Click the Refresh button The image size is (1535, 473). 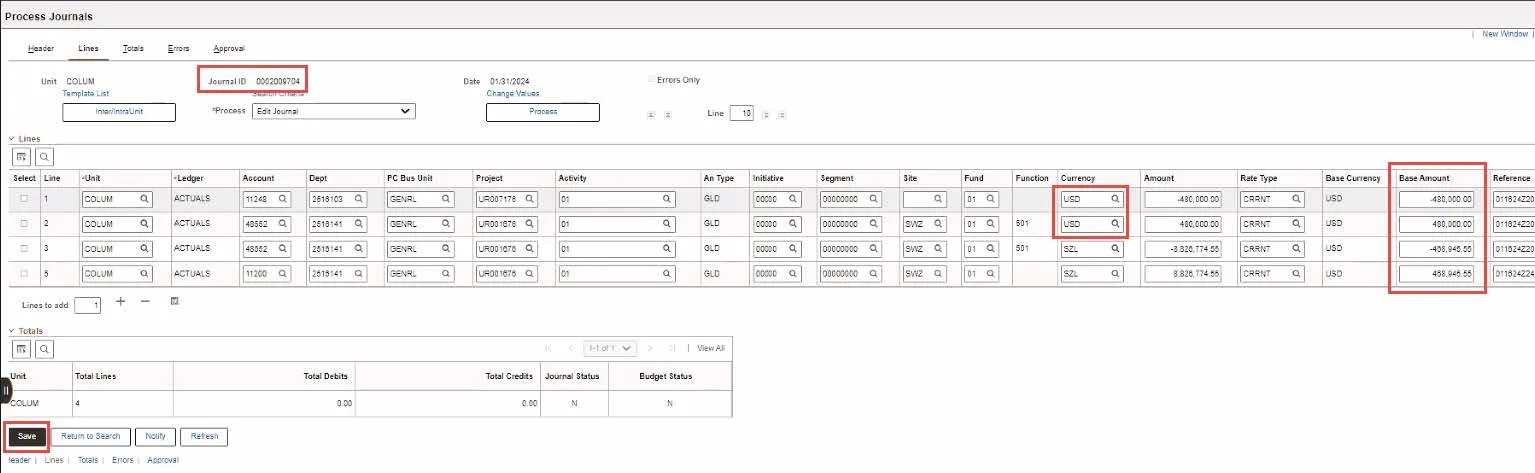pyautogui.click(x=204, y=436)
